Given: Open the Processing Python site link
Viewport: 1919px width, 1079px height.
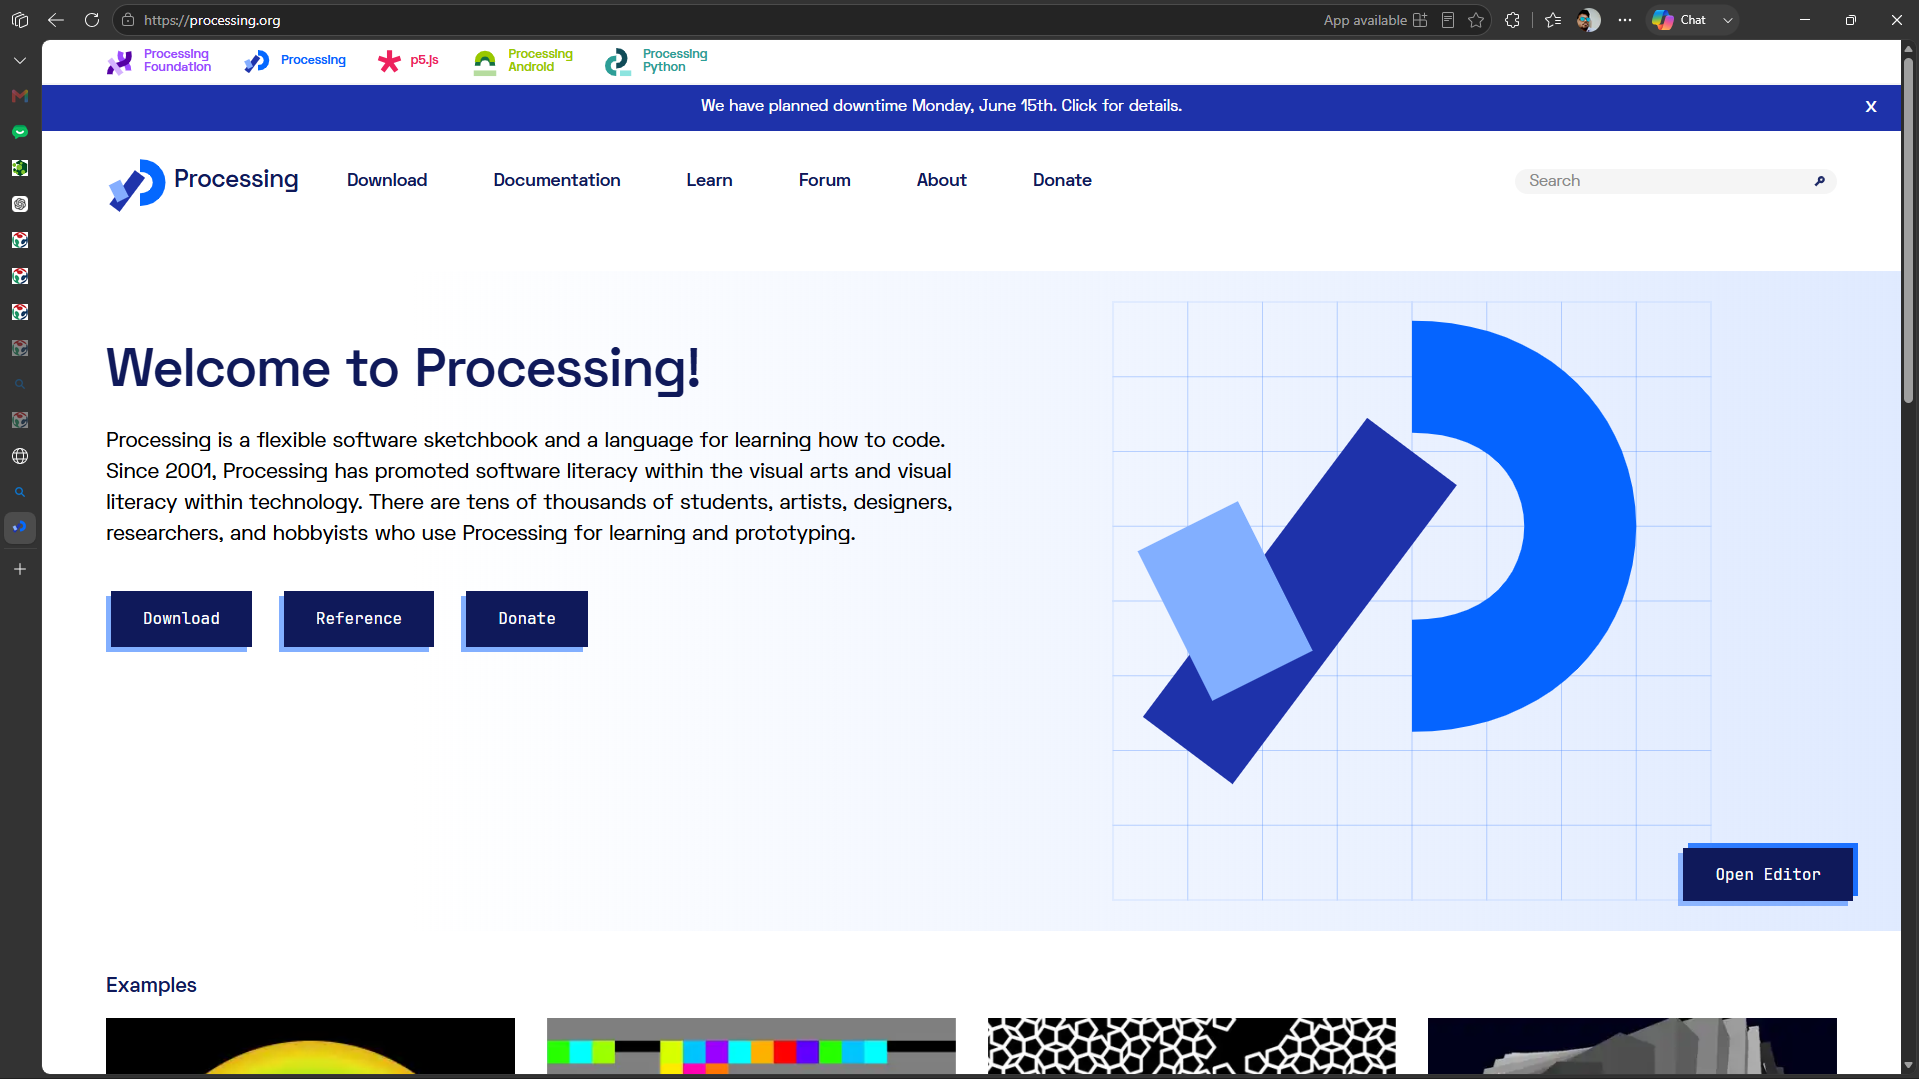Looking at the screenshot, I should [655, 61].
